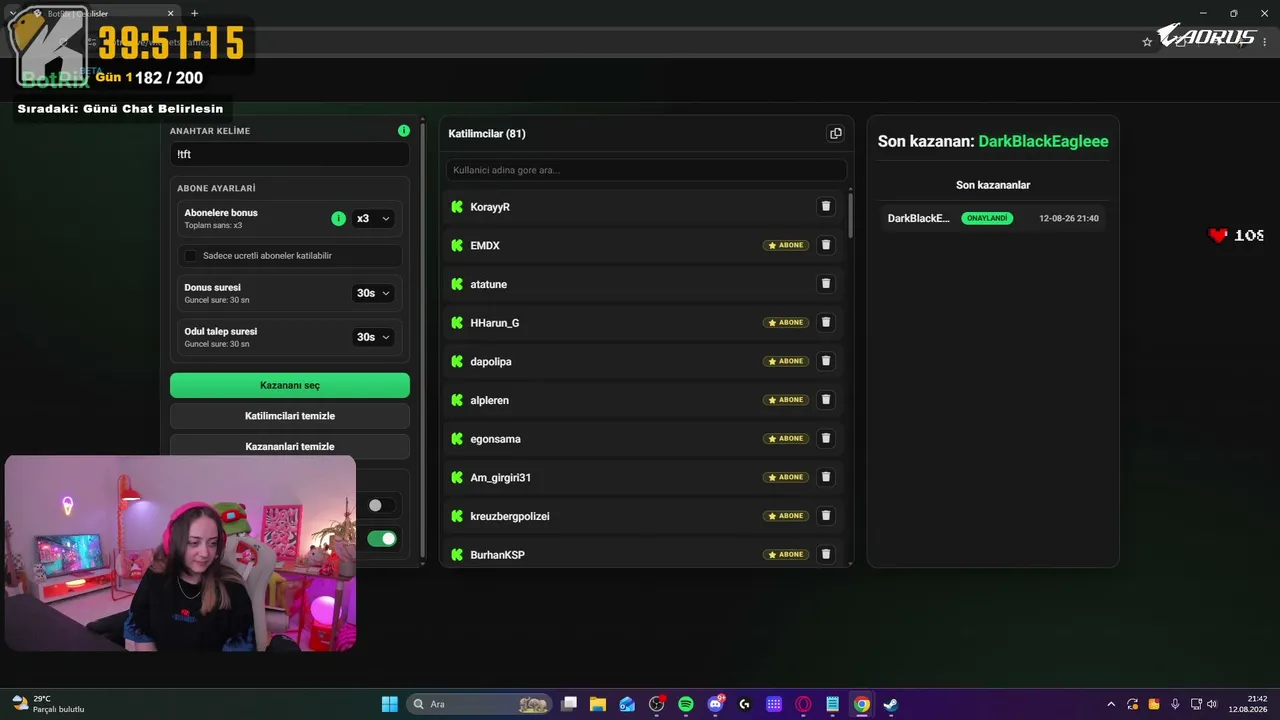Click 'Kazananlari temizle' button

(x=290, y=446)
